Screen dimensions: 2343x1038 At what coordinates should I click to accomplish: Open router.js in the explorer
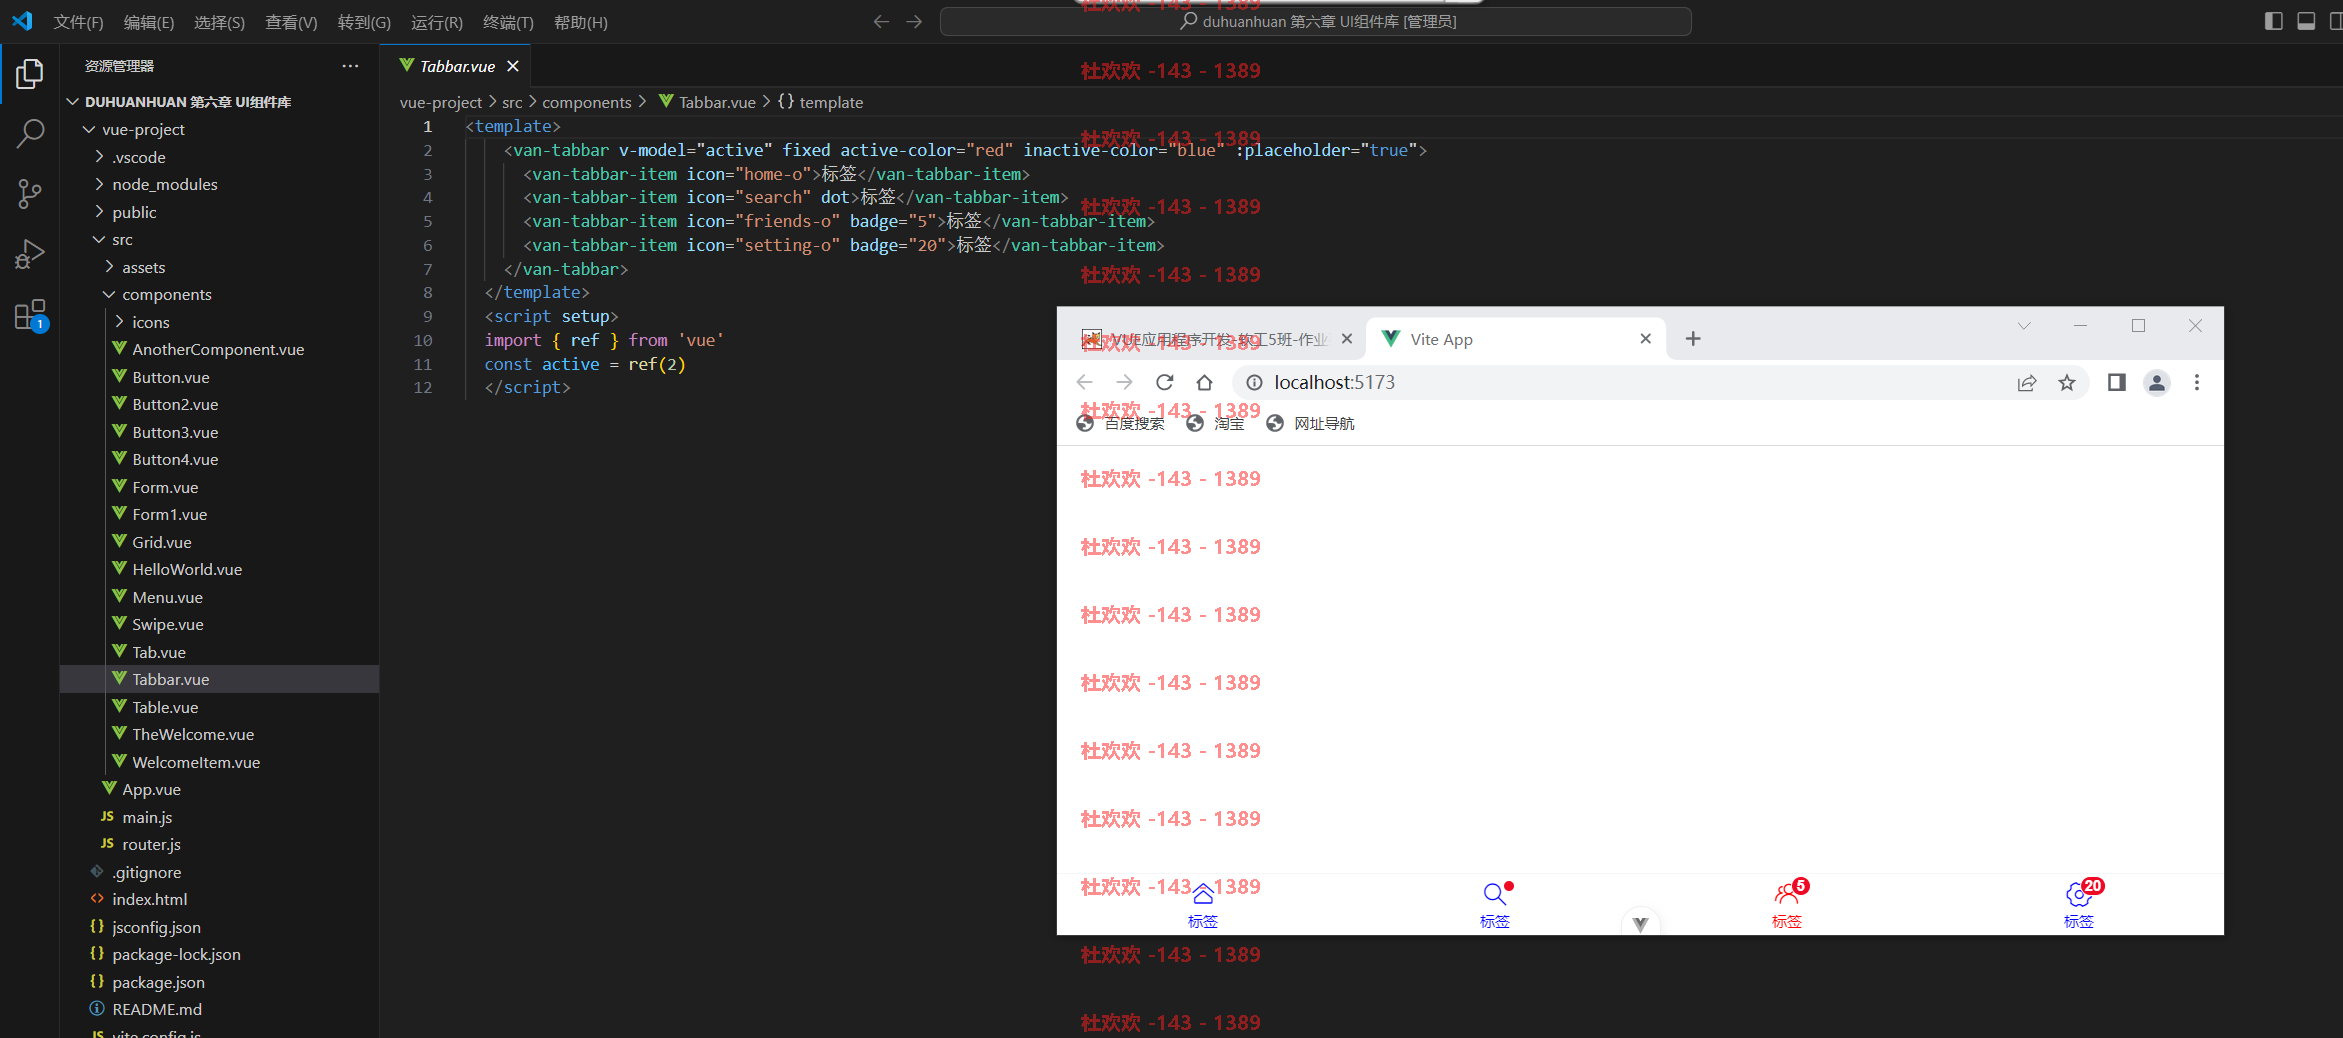[151, 844]
